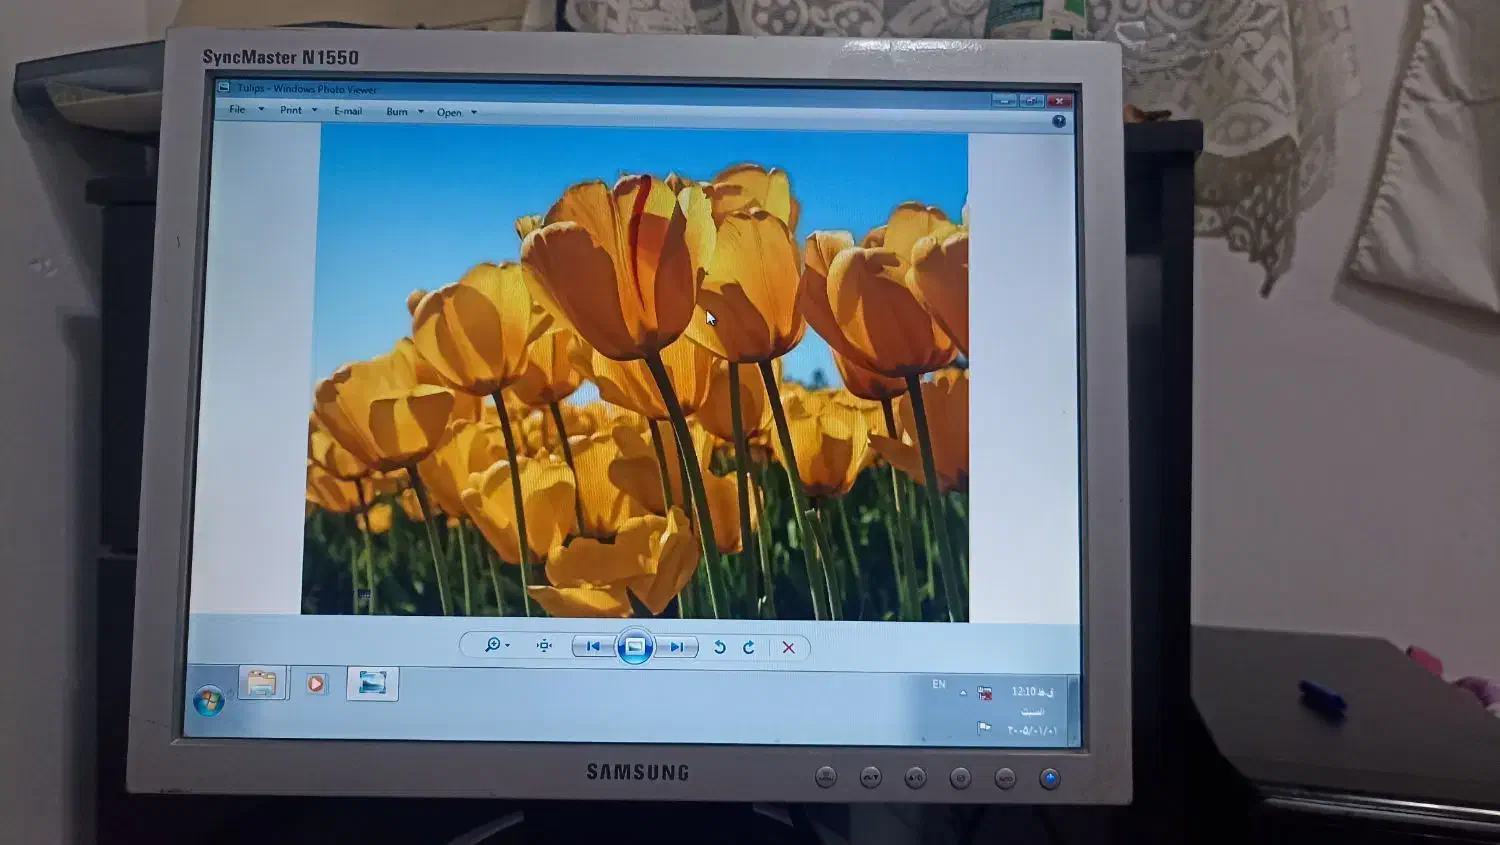Click E-mail in the toolbar
Screen dimensions: 1500x845
(x=348, y=111)
